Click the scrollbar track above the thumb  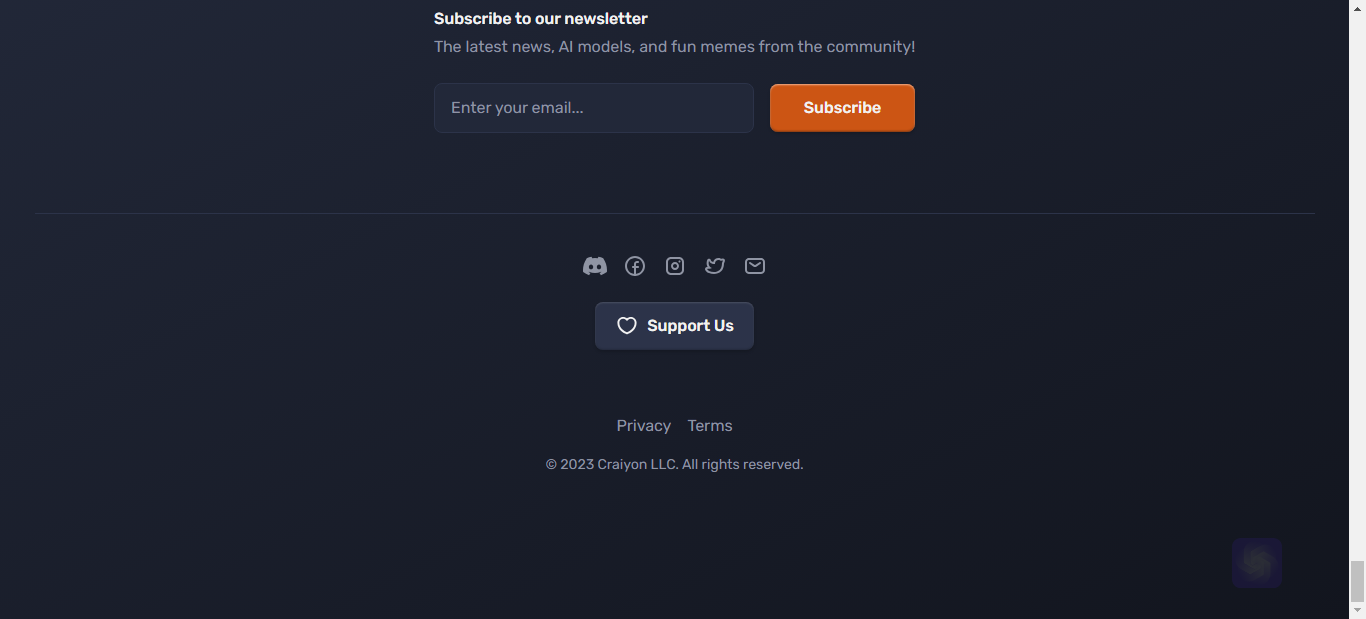1357,280
